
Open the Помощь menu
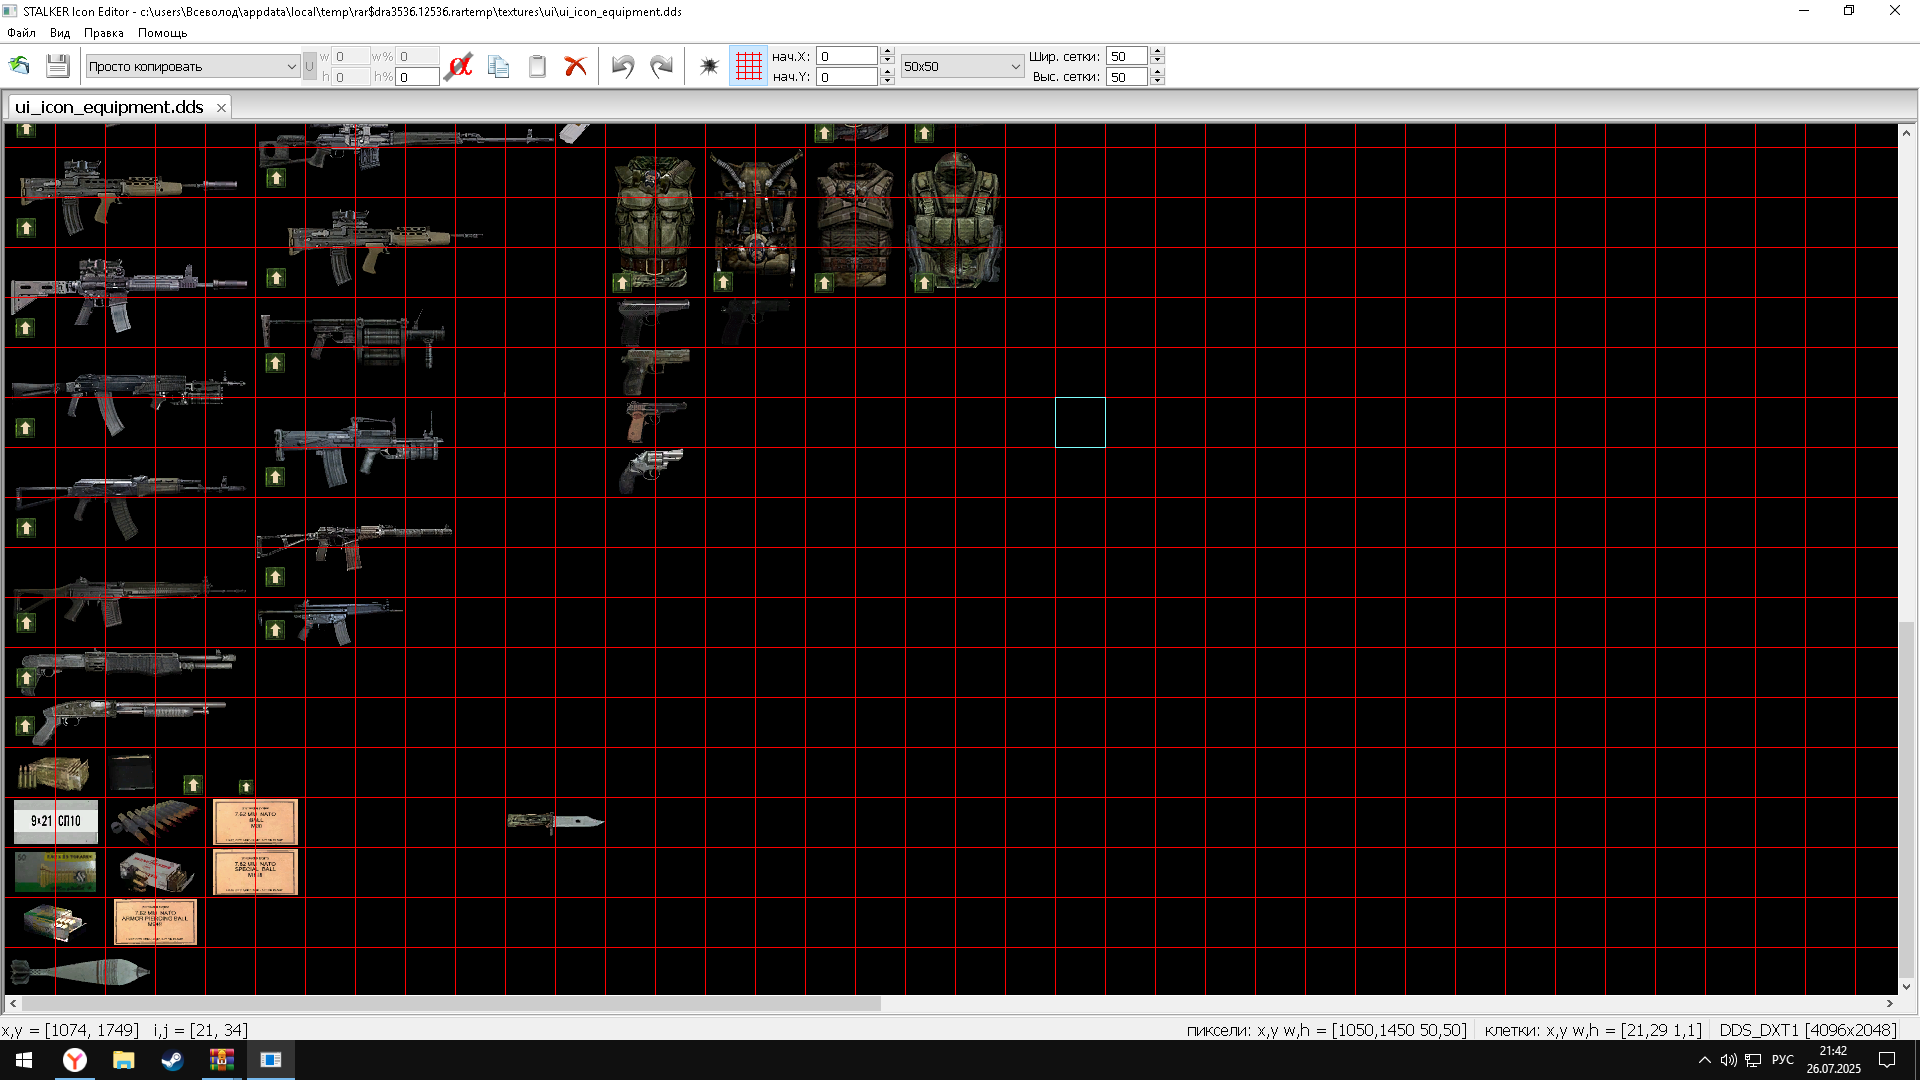click(x=162, y=33)
